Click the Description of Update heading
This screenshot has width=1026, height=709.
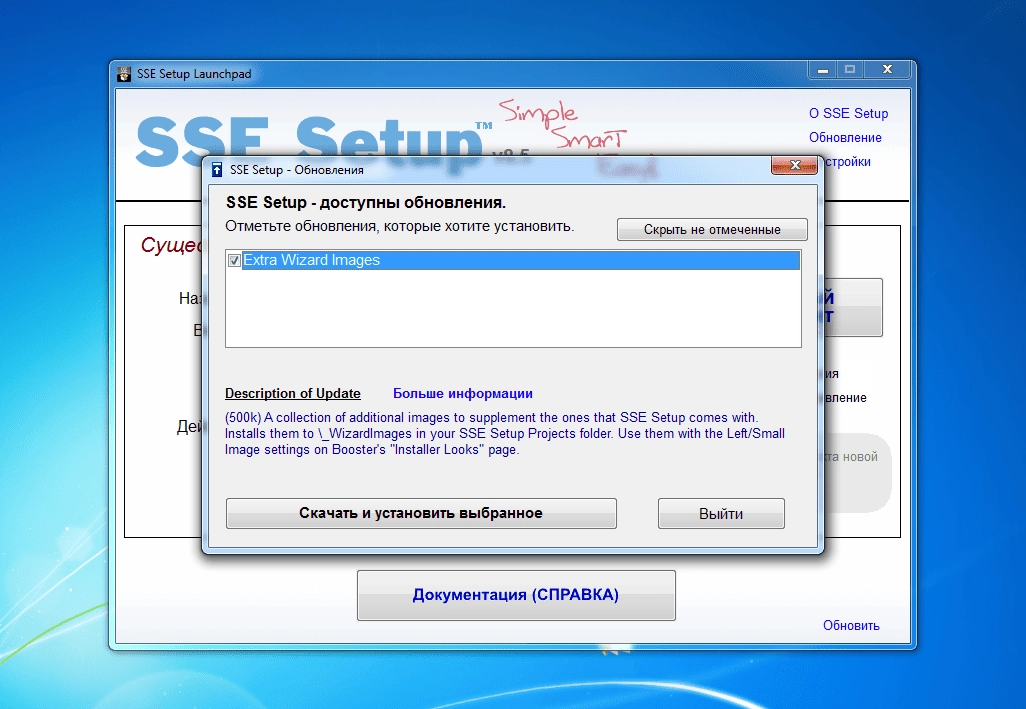click(x=292, y=394)
